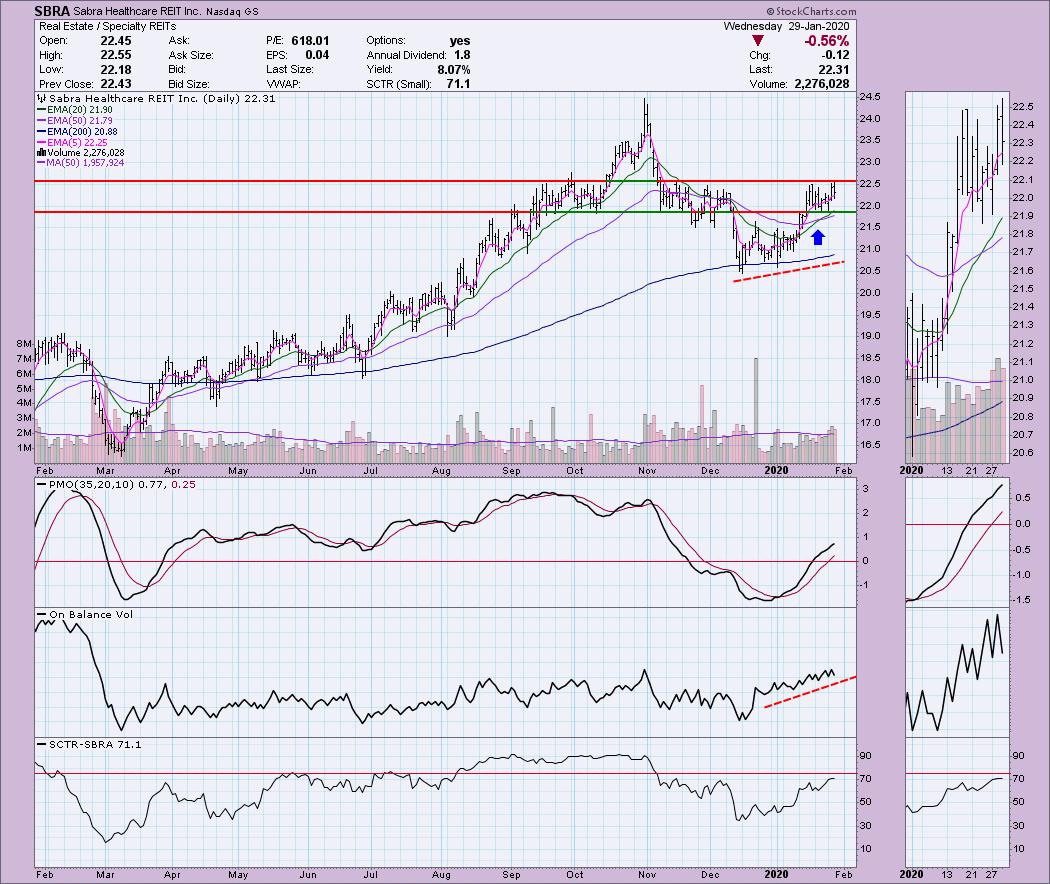Select the Annual Dividend value 1.8
This screenshot has height=884, width=1050.
[x=462, y=56]
